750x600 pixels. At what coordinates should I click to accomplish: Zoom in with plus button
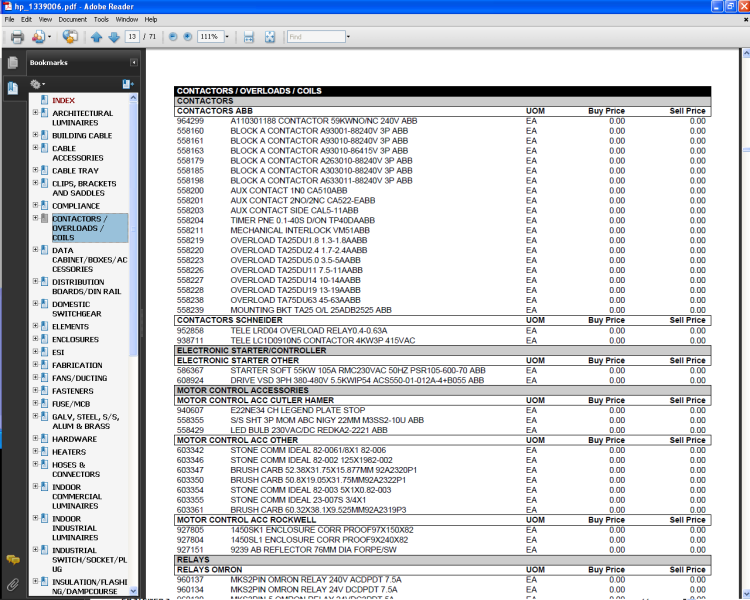click(x=188, y=36)
